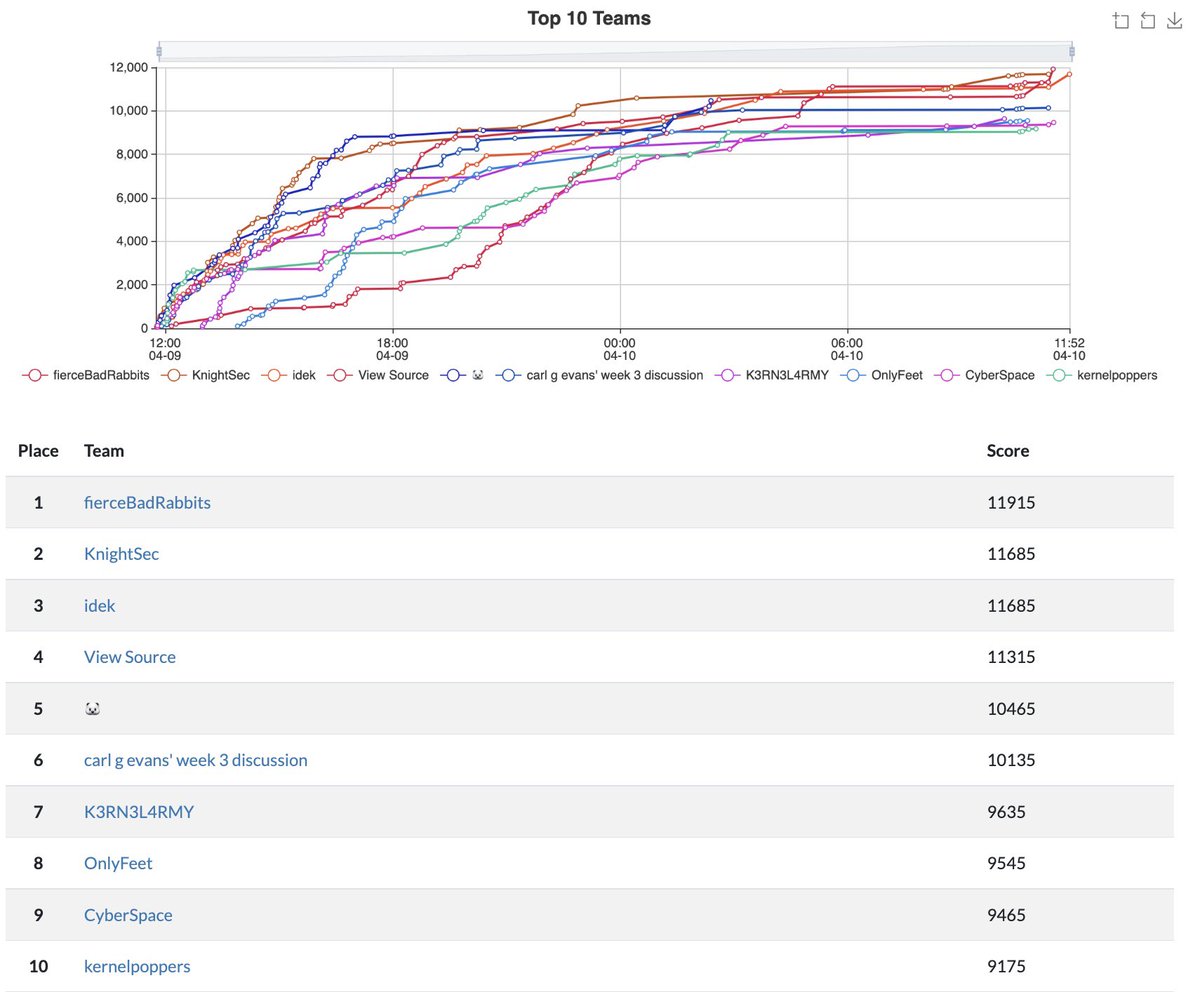This screenshot has height=992, width=1200.
Task: Toggle OnlyFeet series in chart legend
Action: point(881,375)
